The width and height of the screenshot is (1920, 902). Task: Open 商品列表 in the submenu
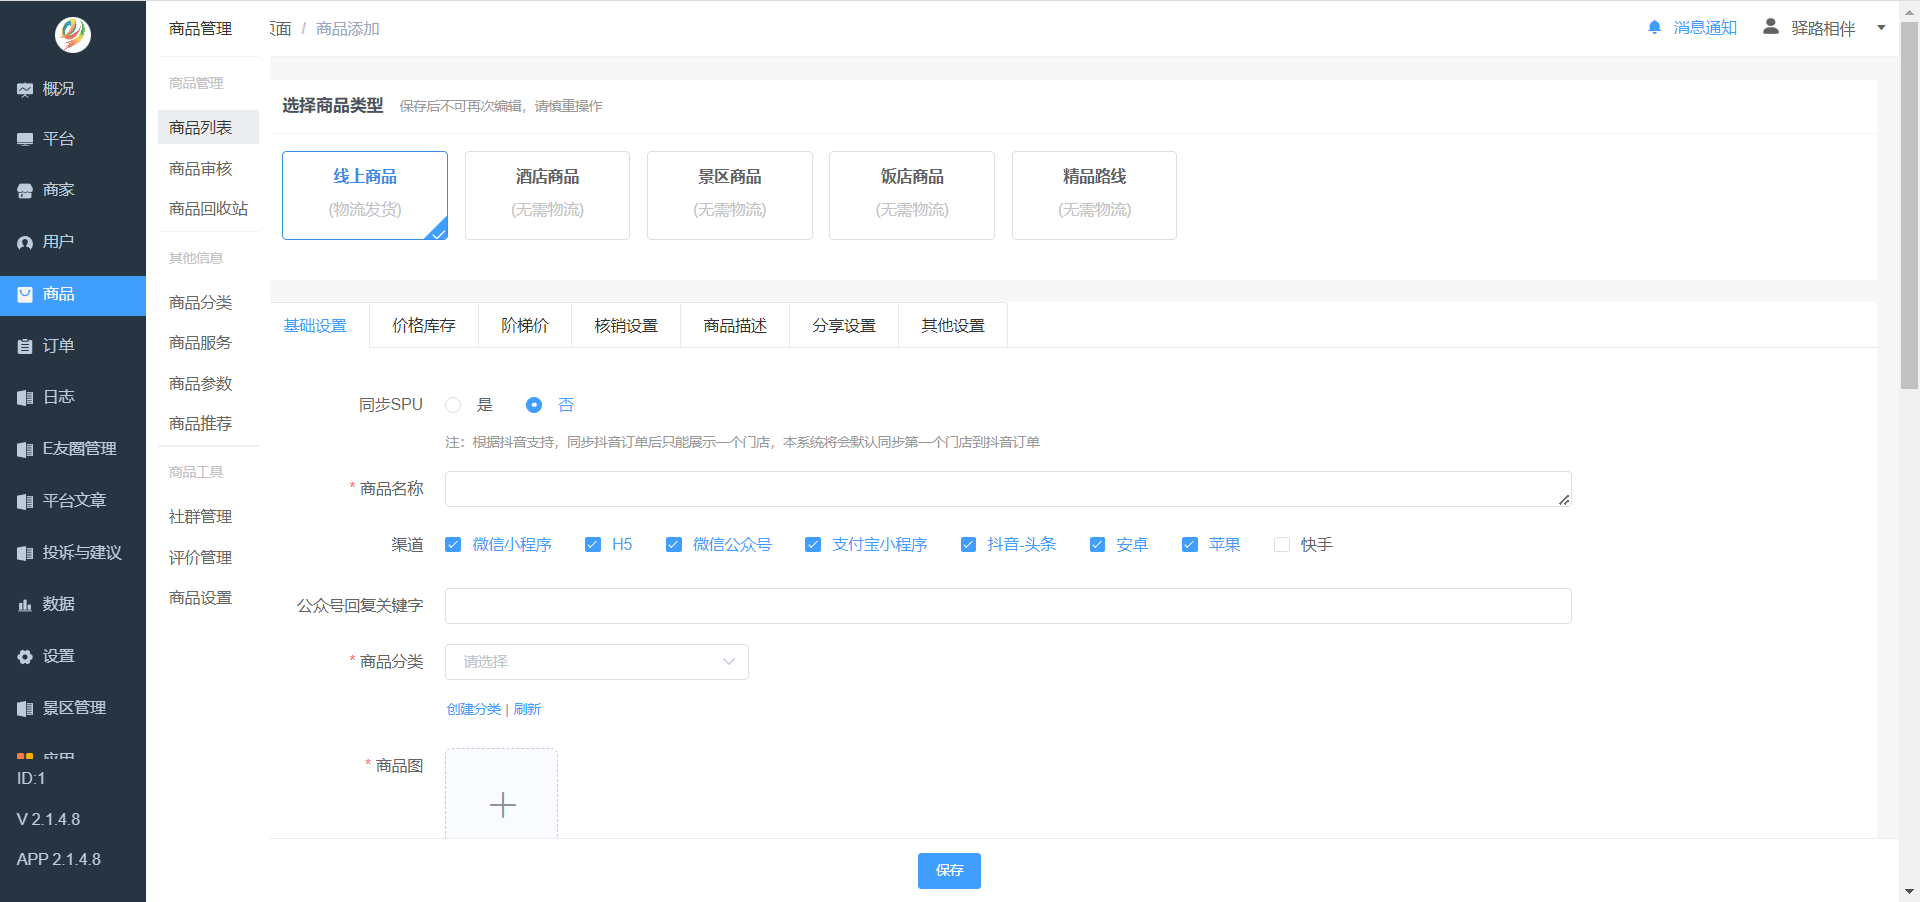(208, 127)
